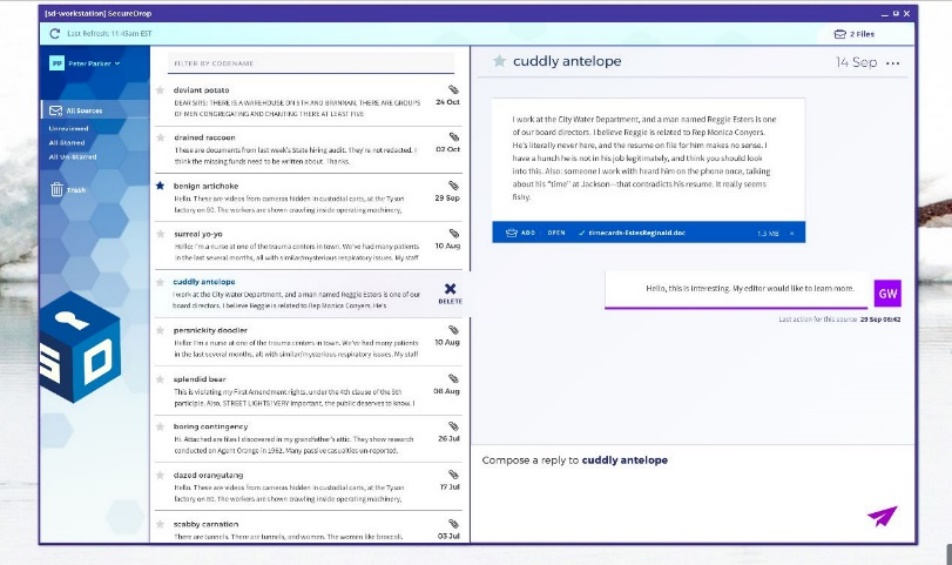This screenshot has width=952, height=565.
Task: Open the benign artichoke conversation
Action: click(x=308, y=198)
